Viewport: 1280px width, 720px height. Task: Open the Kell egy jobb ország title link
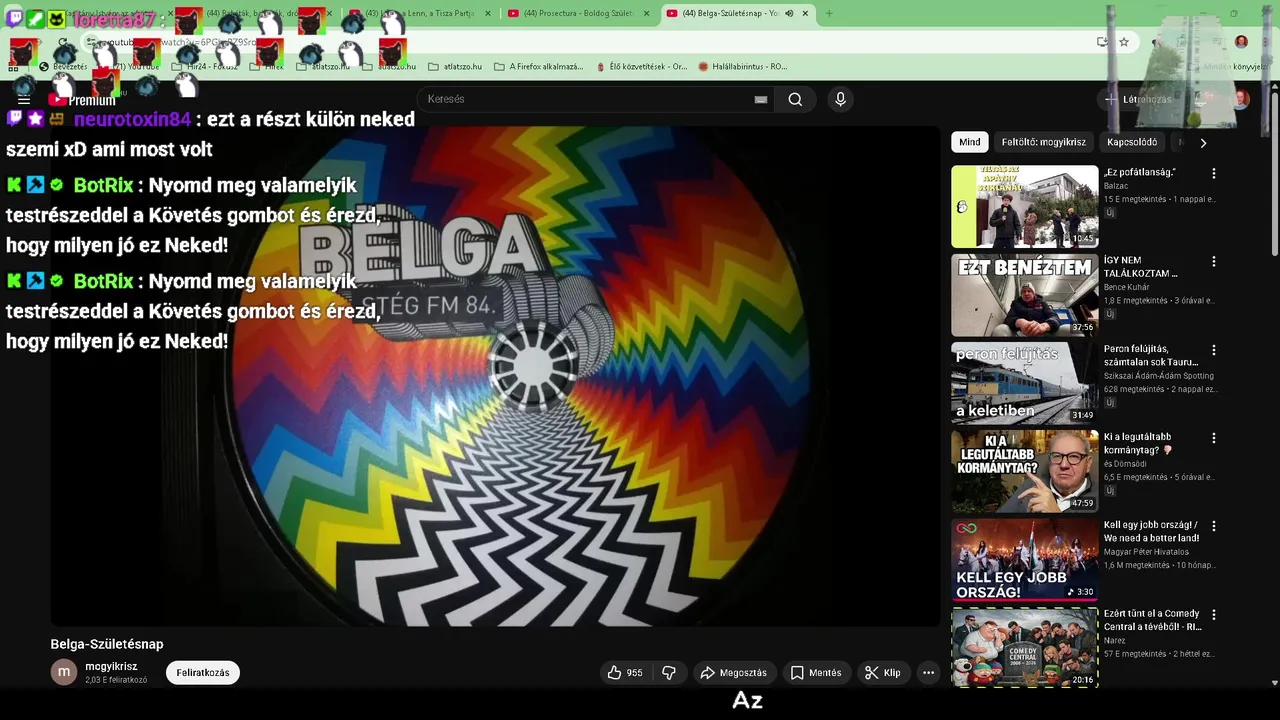[1151, 531]
